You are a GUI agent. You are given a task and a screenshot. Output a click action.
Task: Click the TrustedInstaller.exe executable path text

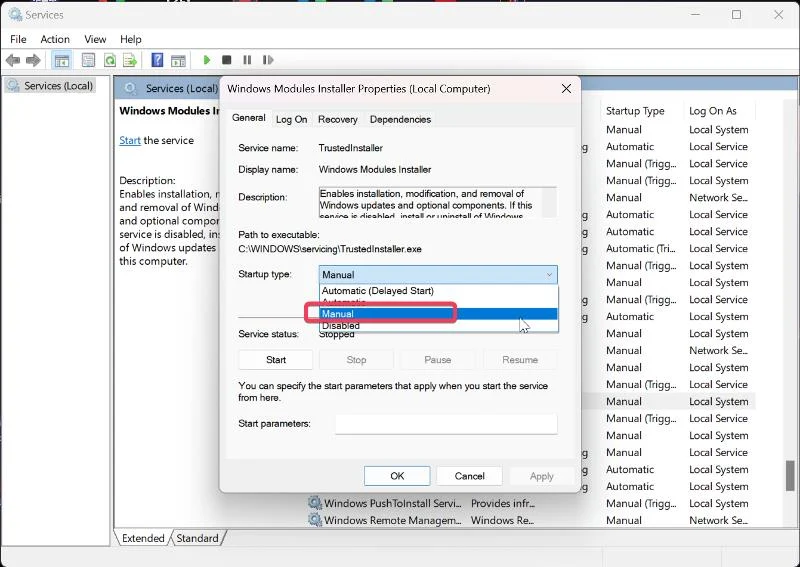(x=330, y=249)
